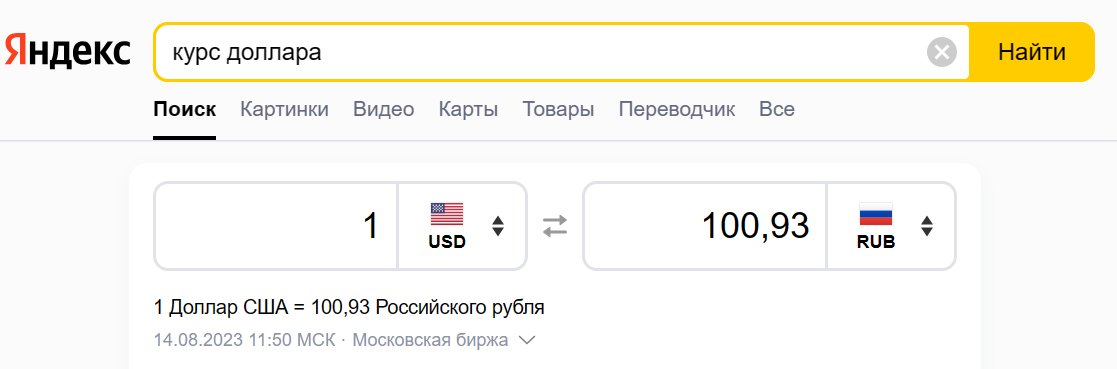Viewport: 1117px width, 369px height.
Task: Switch to the Картинки tab
Action: pos(284,110)
